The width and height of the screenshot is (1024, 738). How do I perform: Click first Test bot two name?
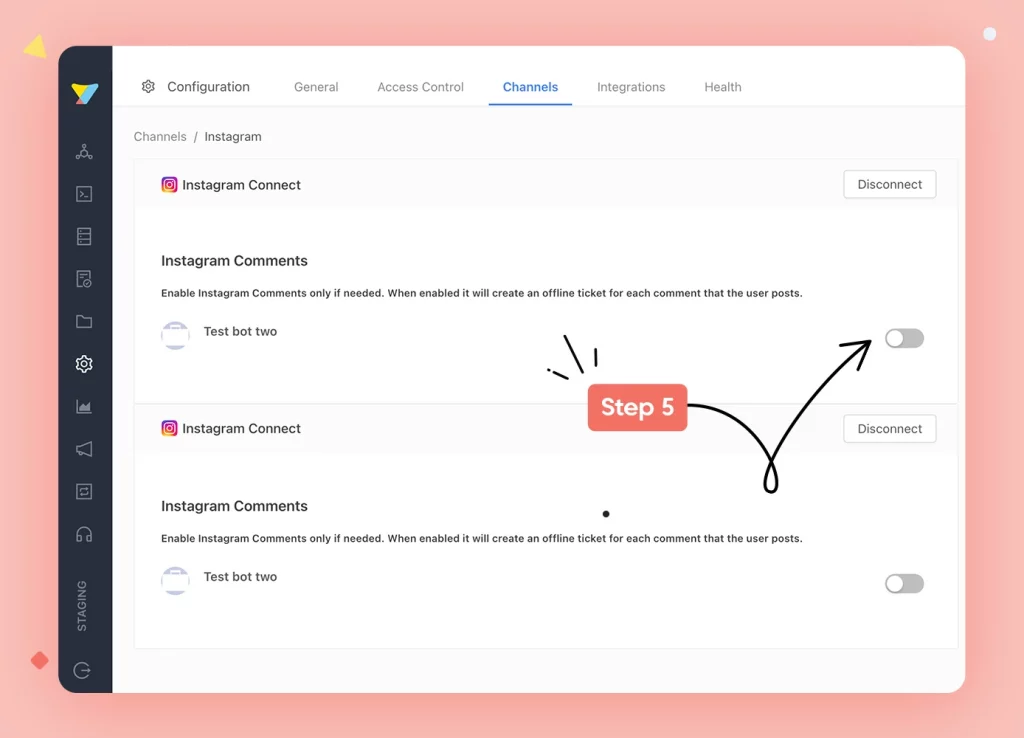[240, 331]
